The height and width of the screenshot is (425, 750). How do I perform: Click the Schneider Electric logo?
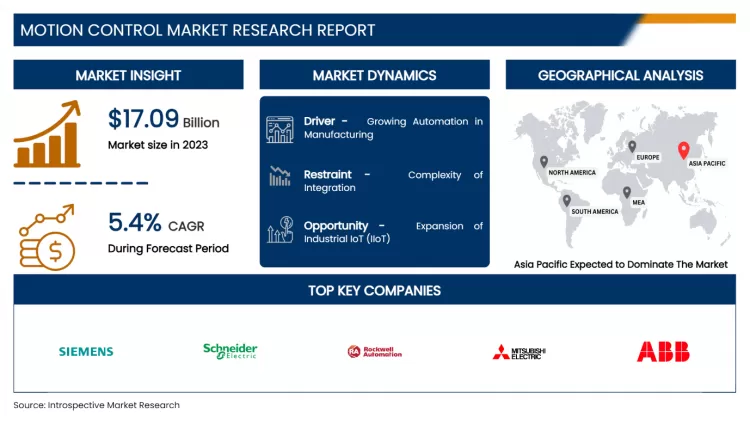tap(230, 351)
